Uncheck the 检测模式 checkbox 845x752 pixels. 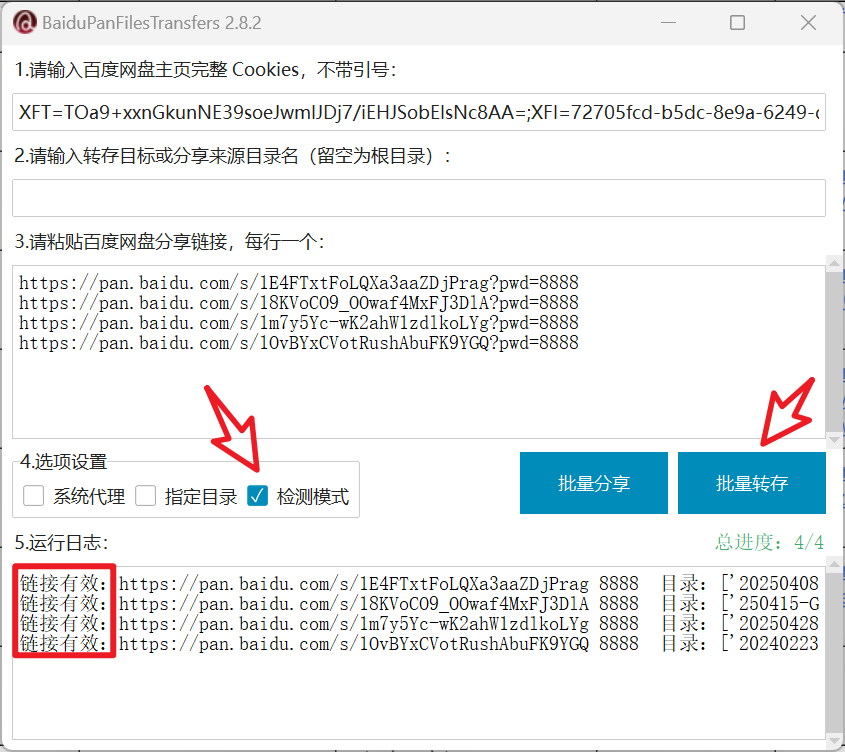point(258,496)
